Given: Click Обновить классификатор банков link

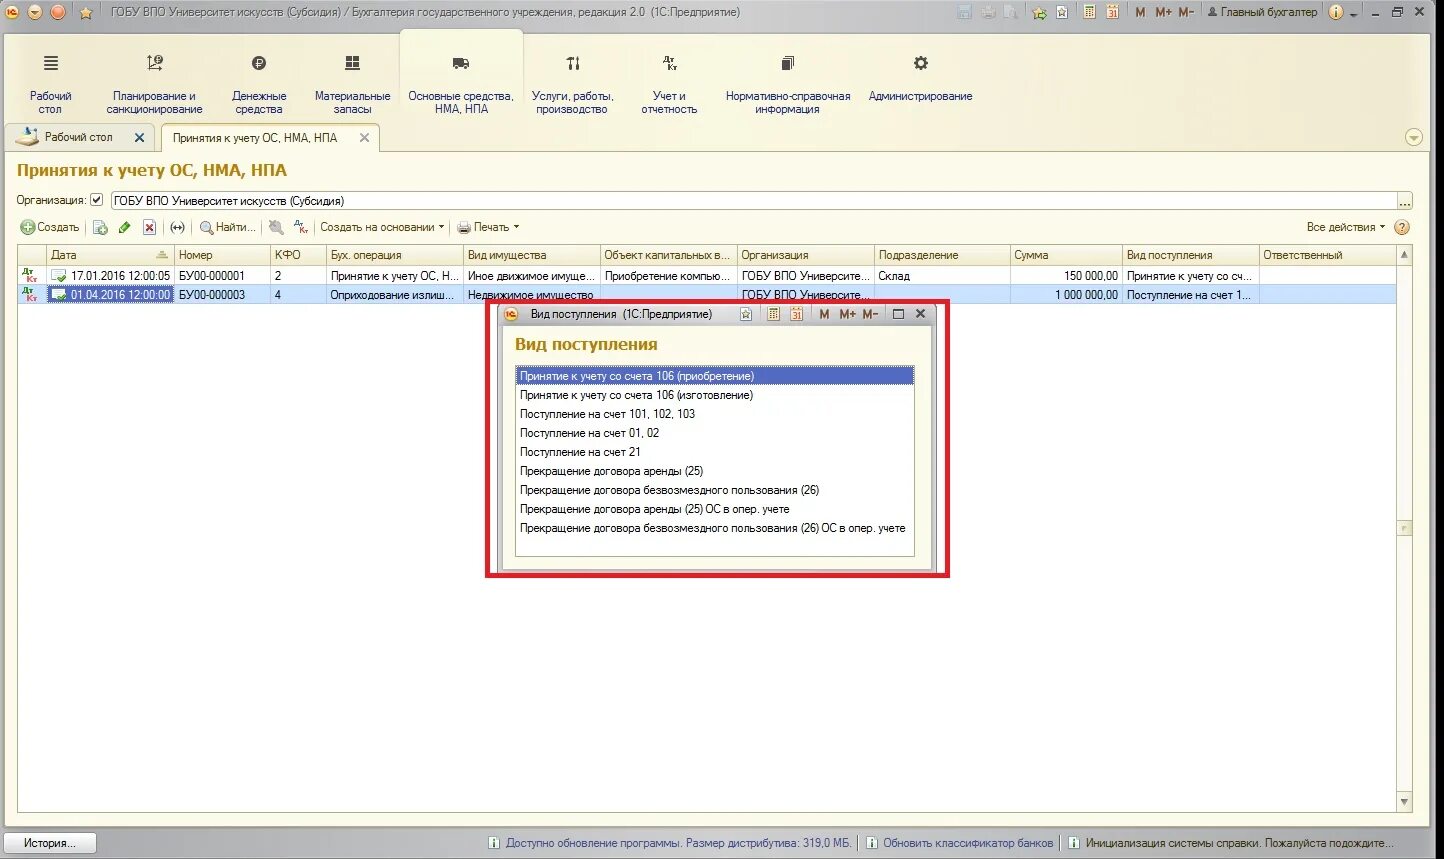Looking at the screenshot, I should tap(968, 843).
